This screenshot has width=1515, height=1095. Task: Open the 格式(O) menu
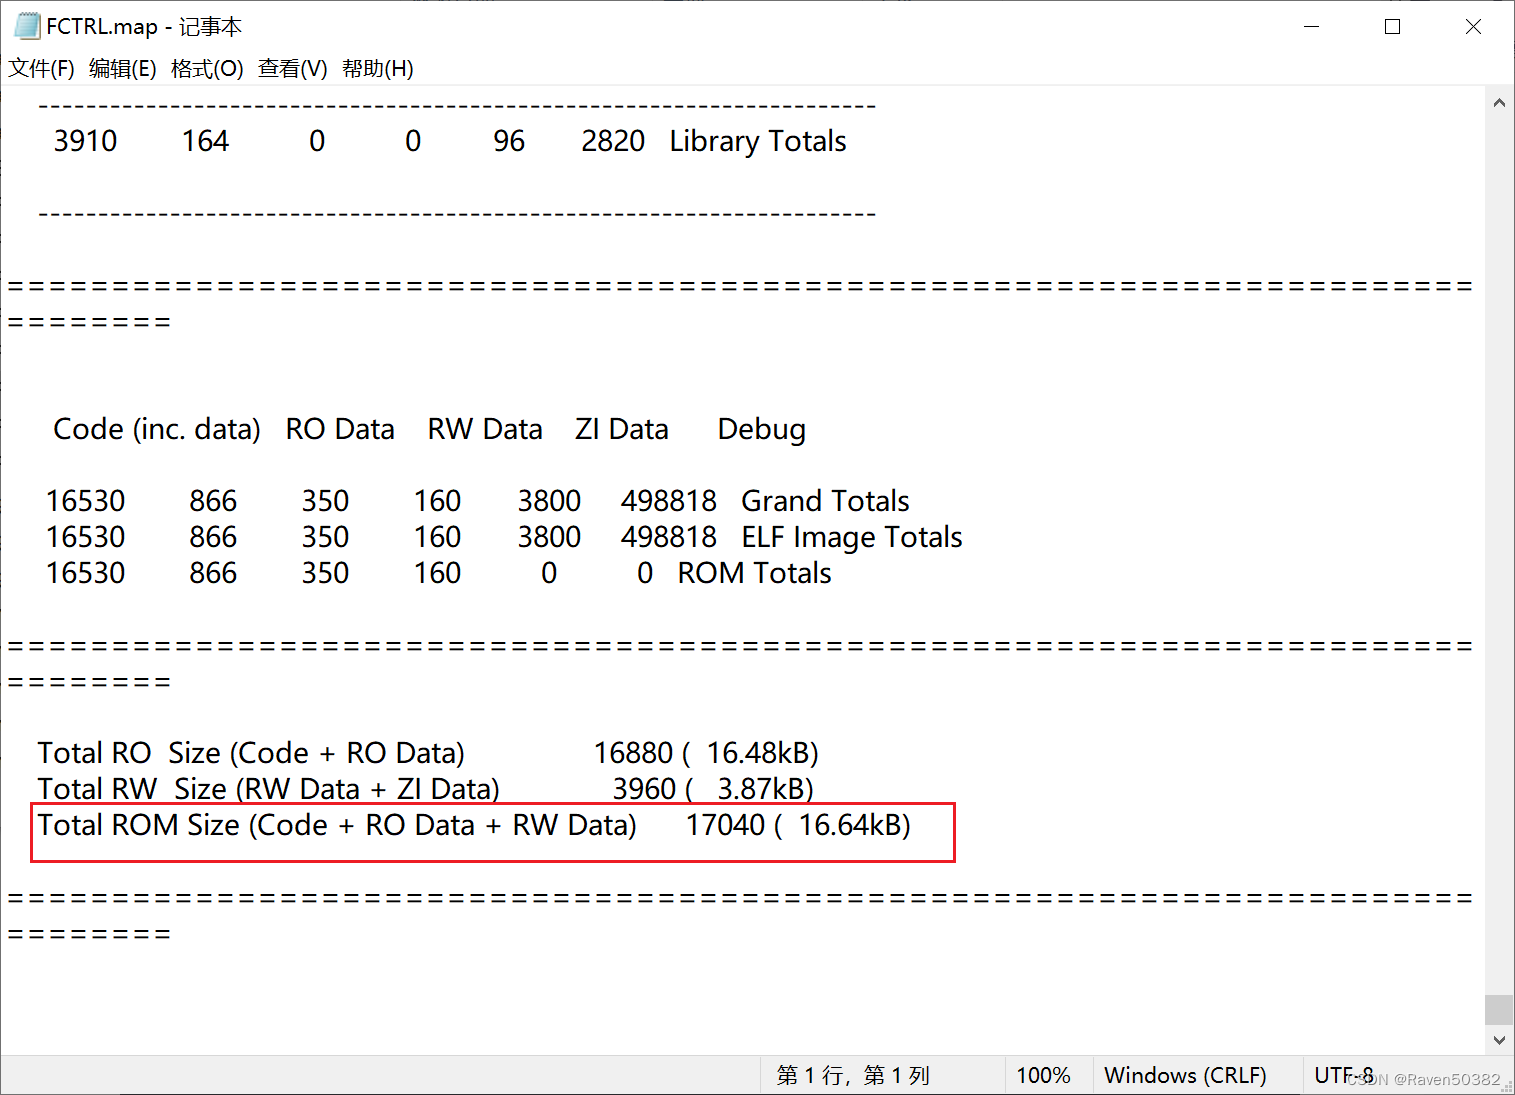(x=207, y=68)
